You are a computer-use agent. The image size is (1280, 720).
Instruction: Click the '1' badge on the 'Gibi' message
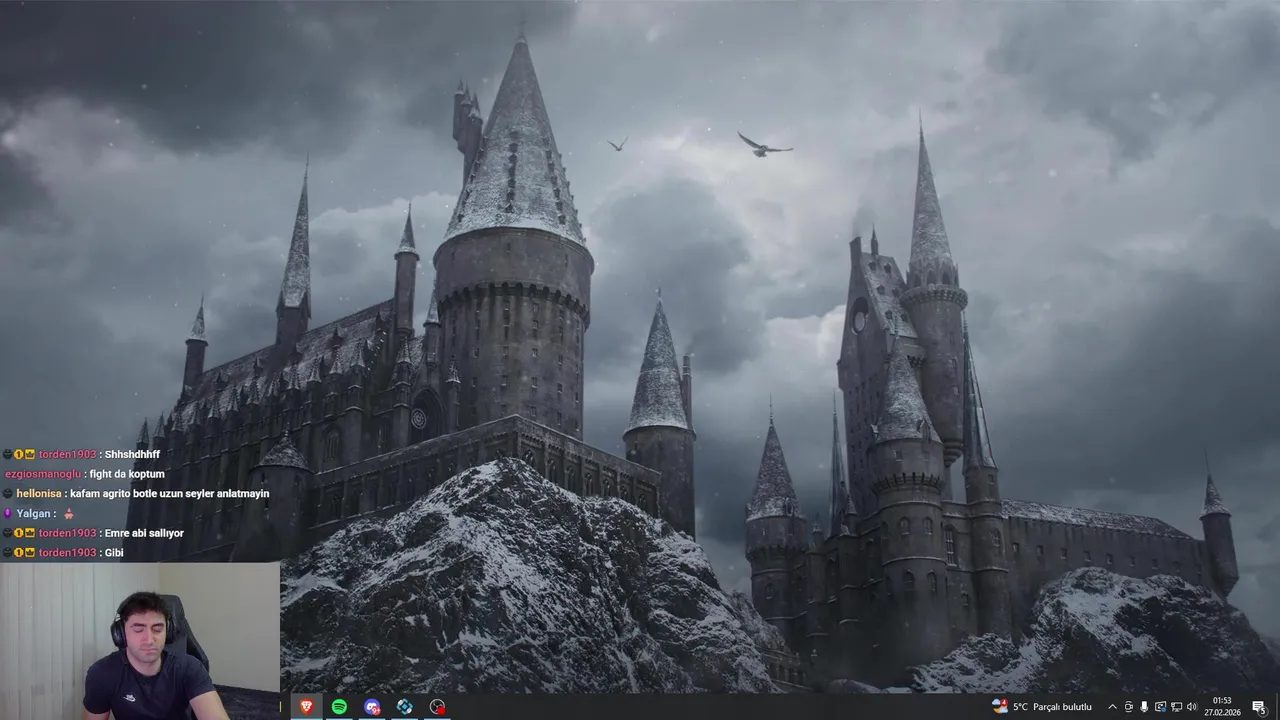point(19,553)
